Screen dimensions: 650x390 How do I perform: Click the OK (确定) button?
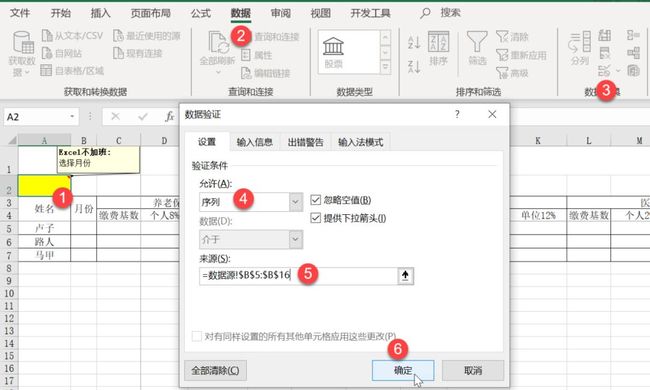[x=403, y=370]
